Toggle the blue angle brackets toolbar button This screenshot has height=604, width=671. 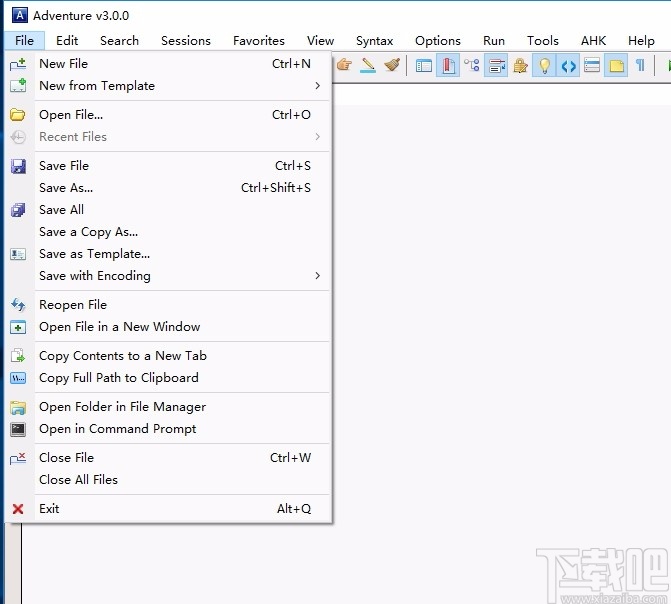point(568,65)
